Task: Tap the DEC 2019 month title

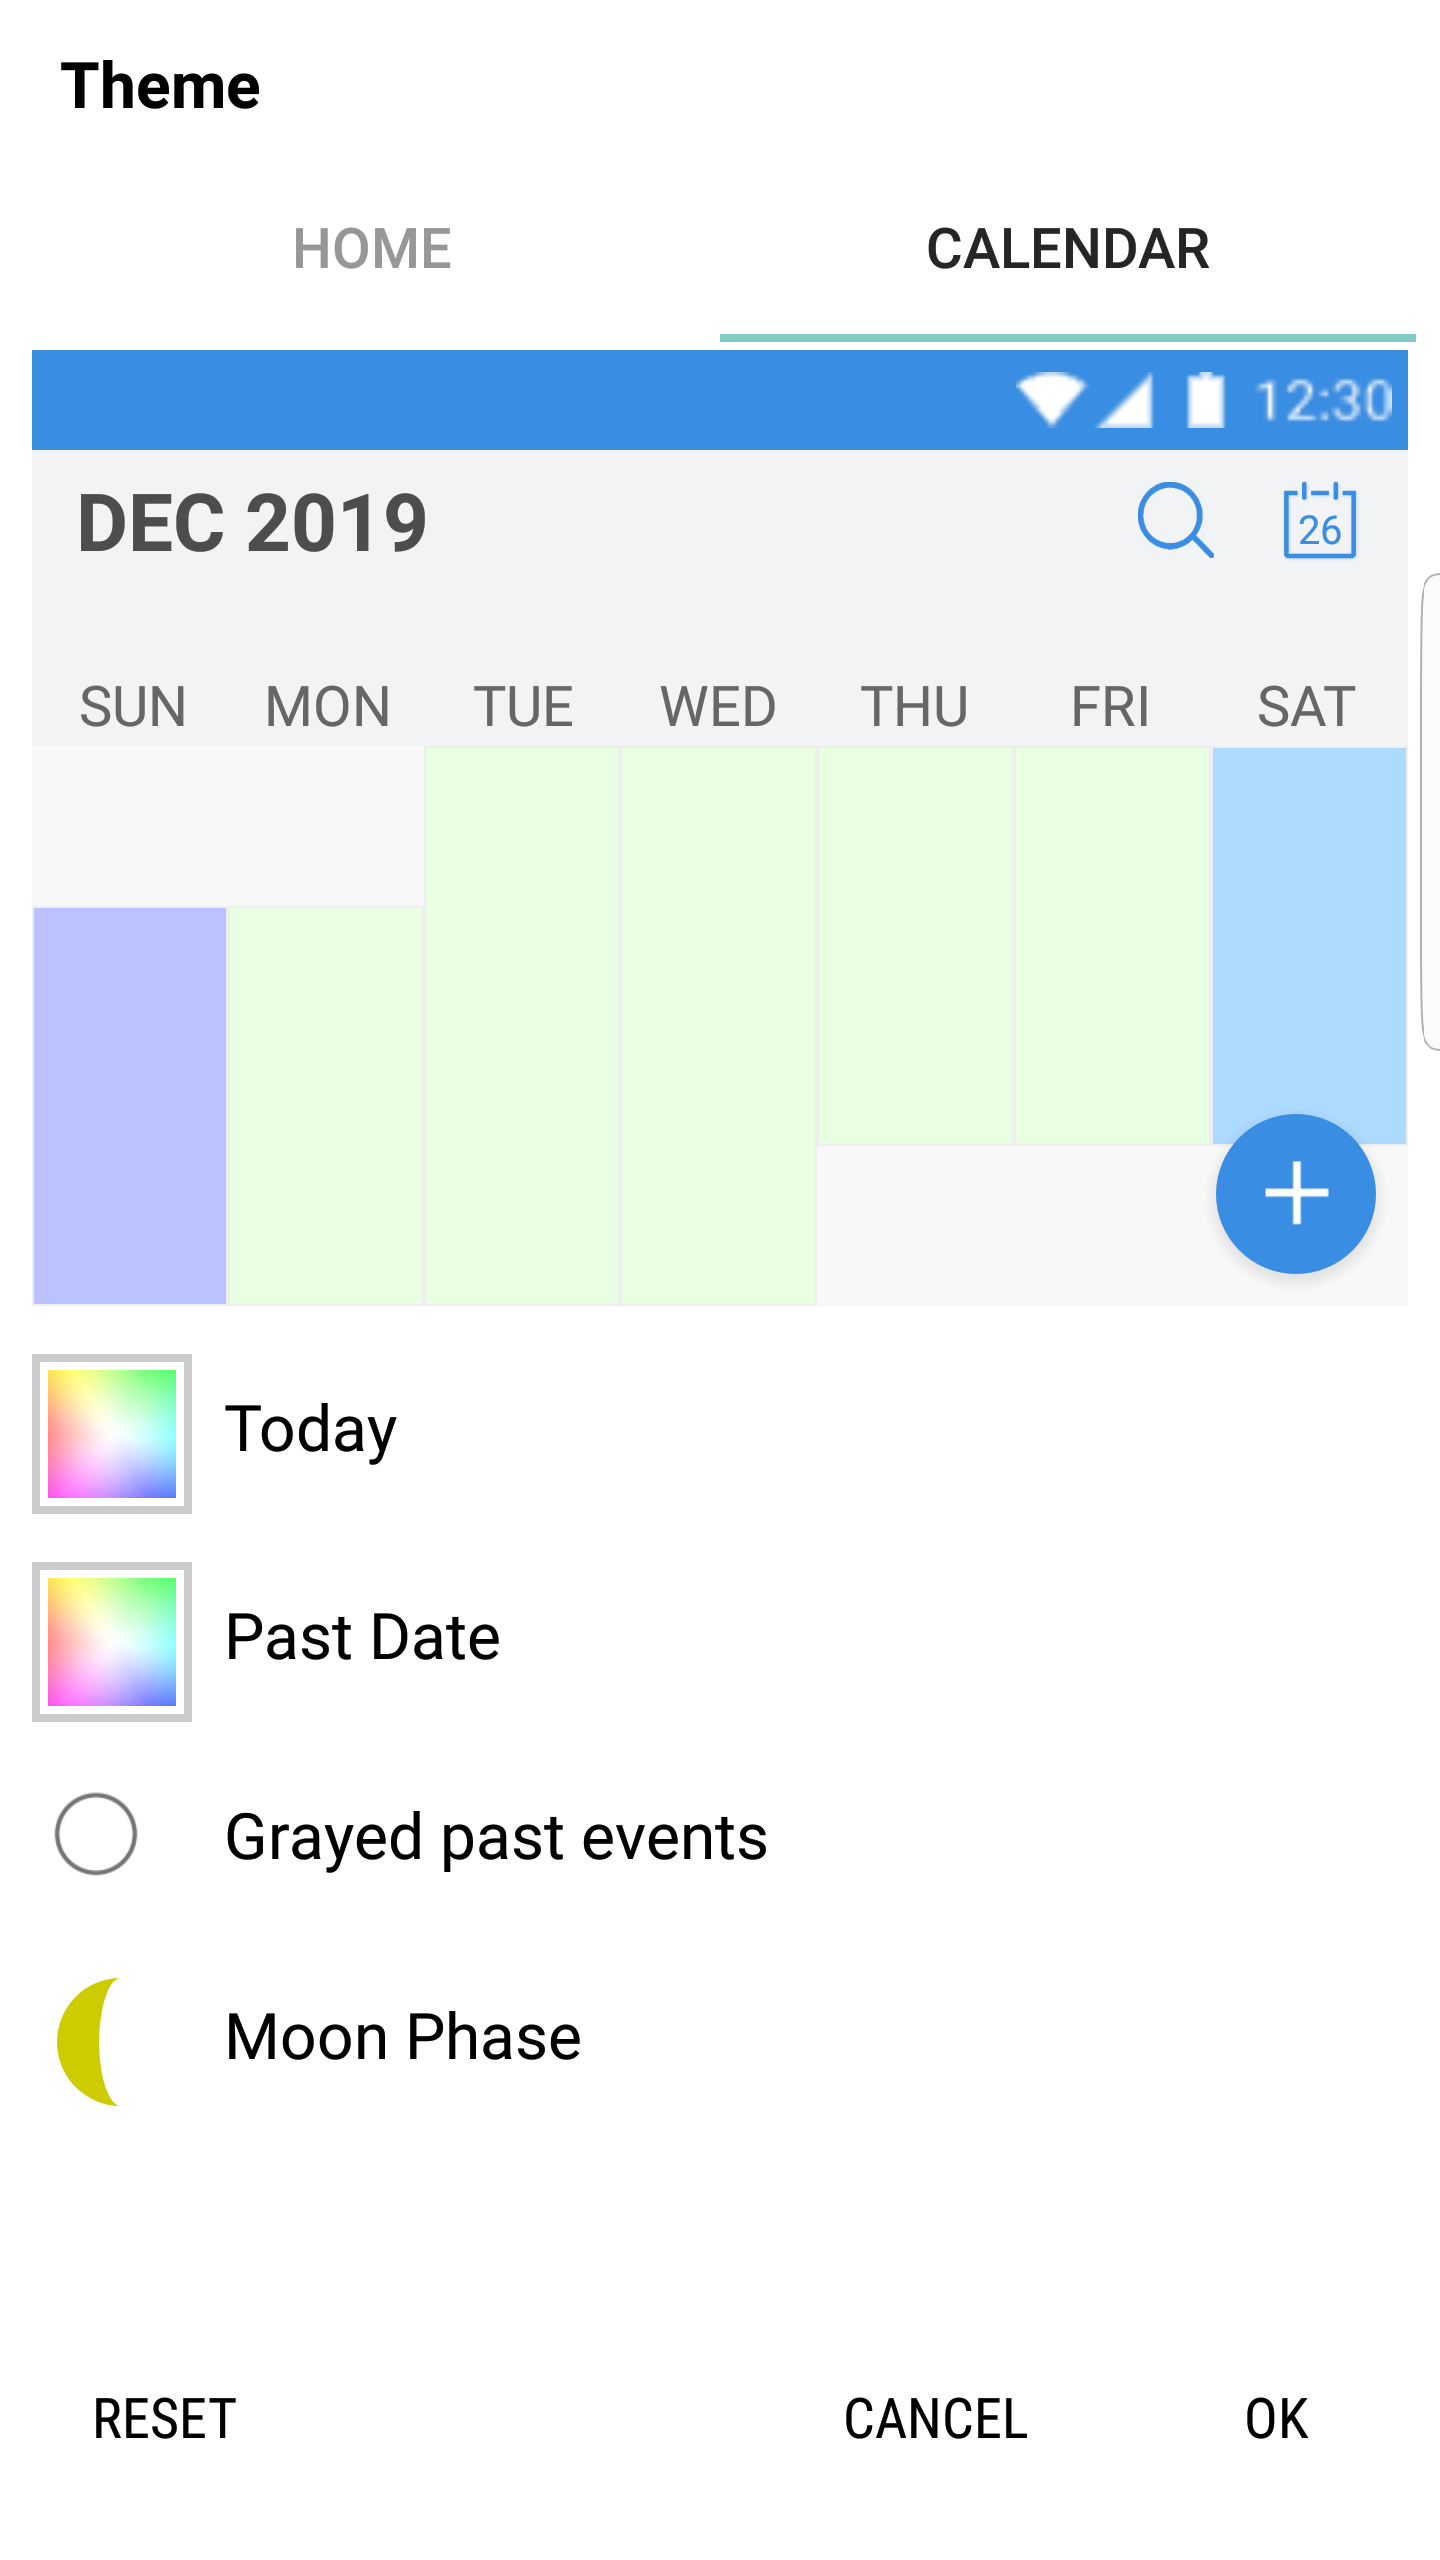Action: [x=253, y=523]
